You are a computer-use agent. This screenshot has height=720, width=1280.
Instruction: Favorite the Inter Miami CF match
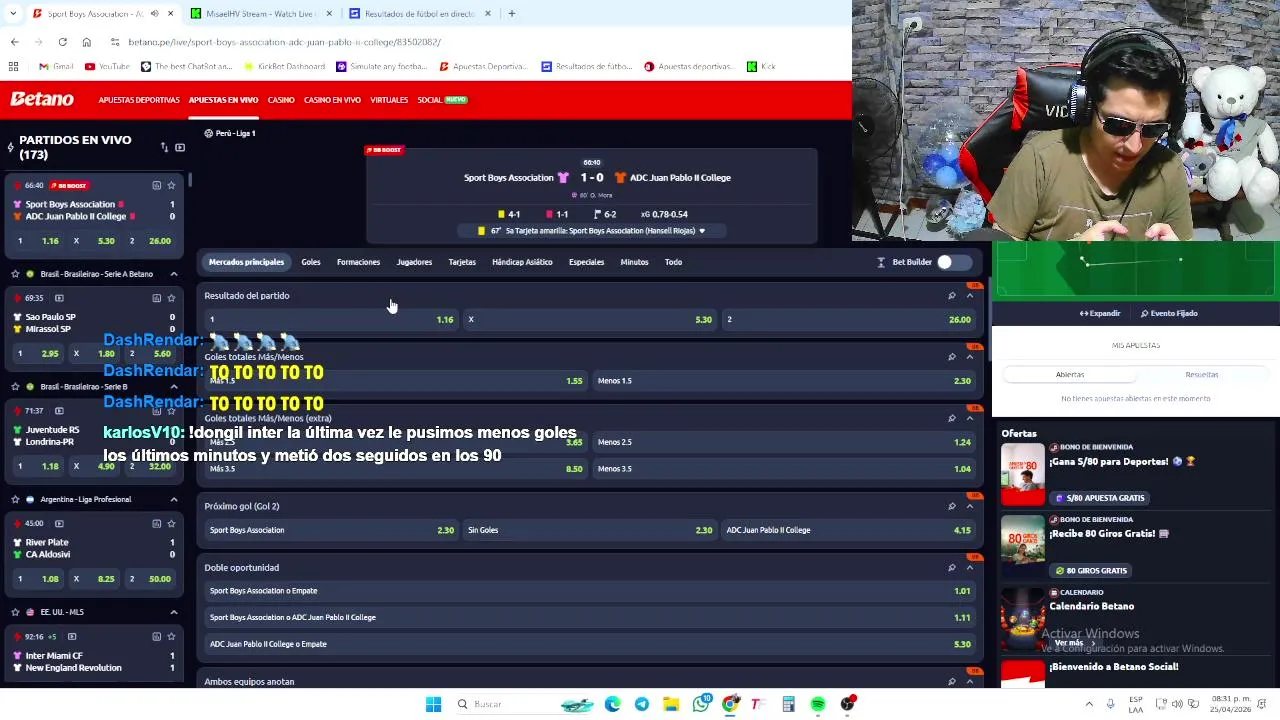pyautogui.click(x=171, y=636)
